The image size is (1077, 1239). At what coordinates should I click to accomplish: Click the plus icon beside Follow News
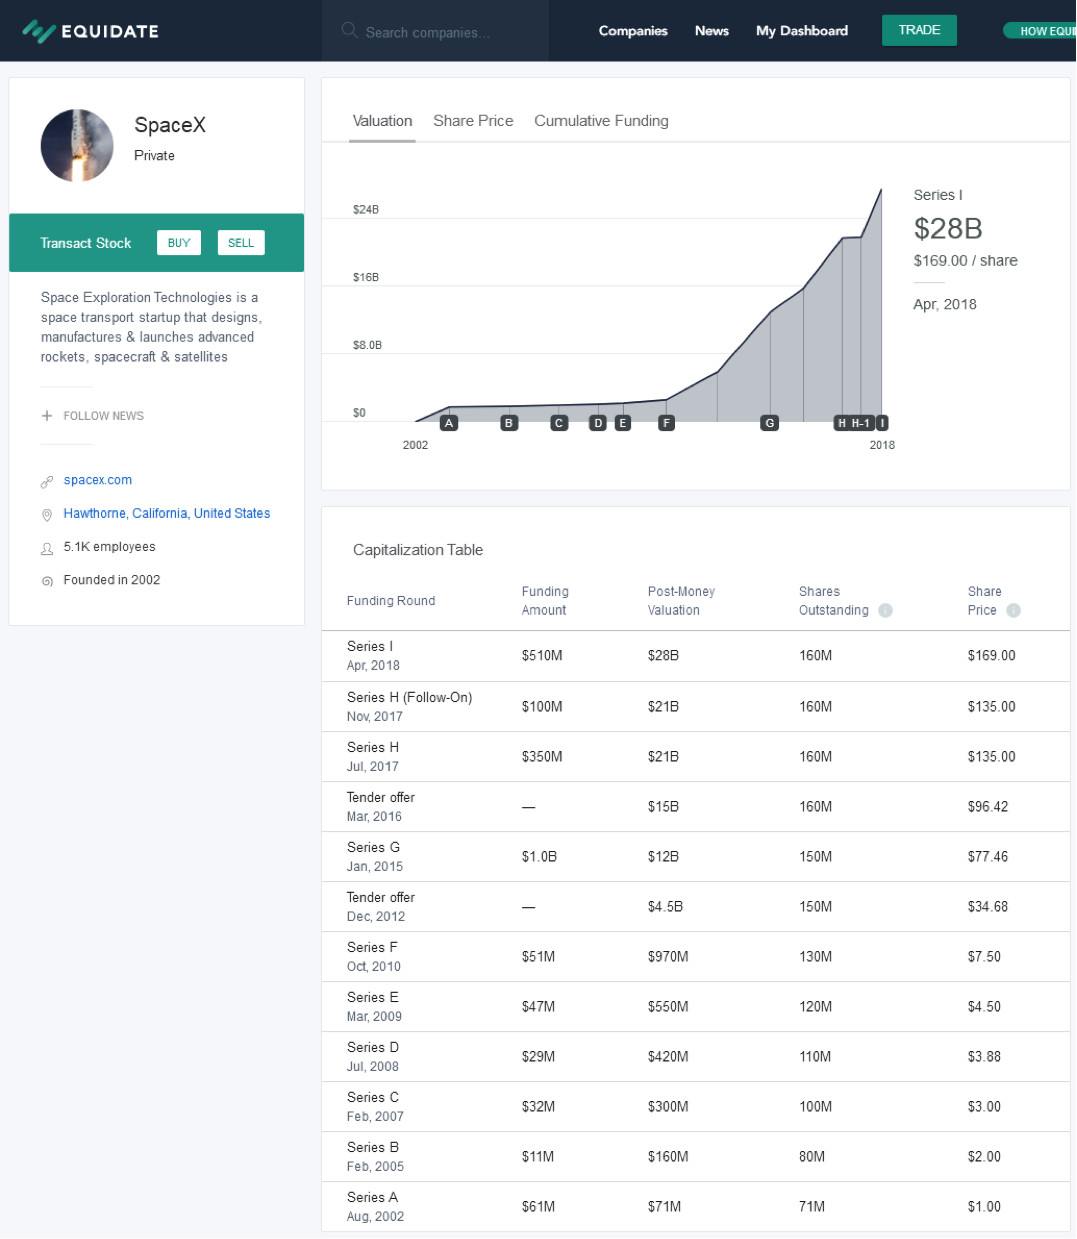47,416
